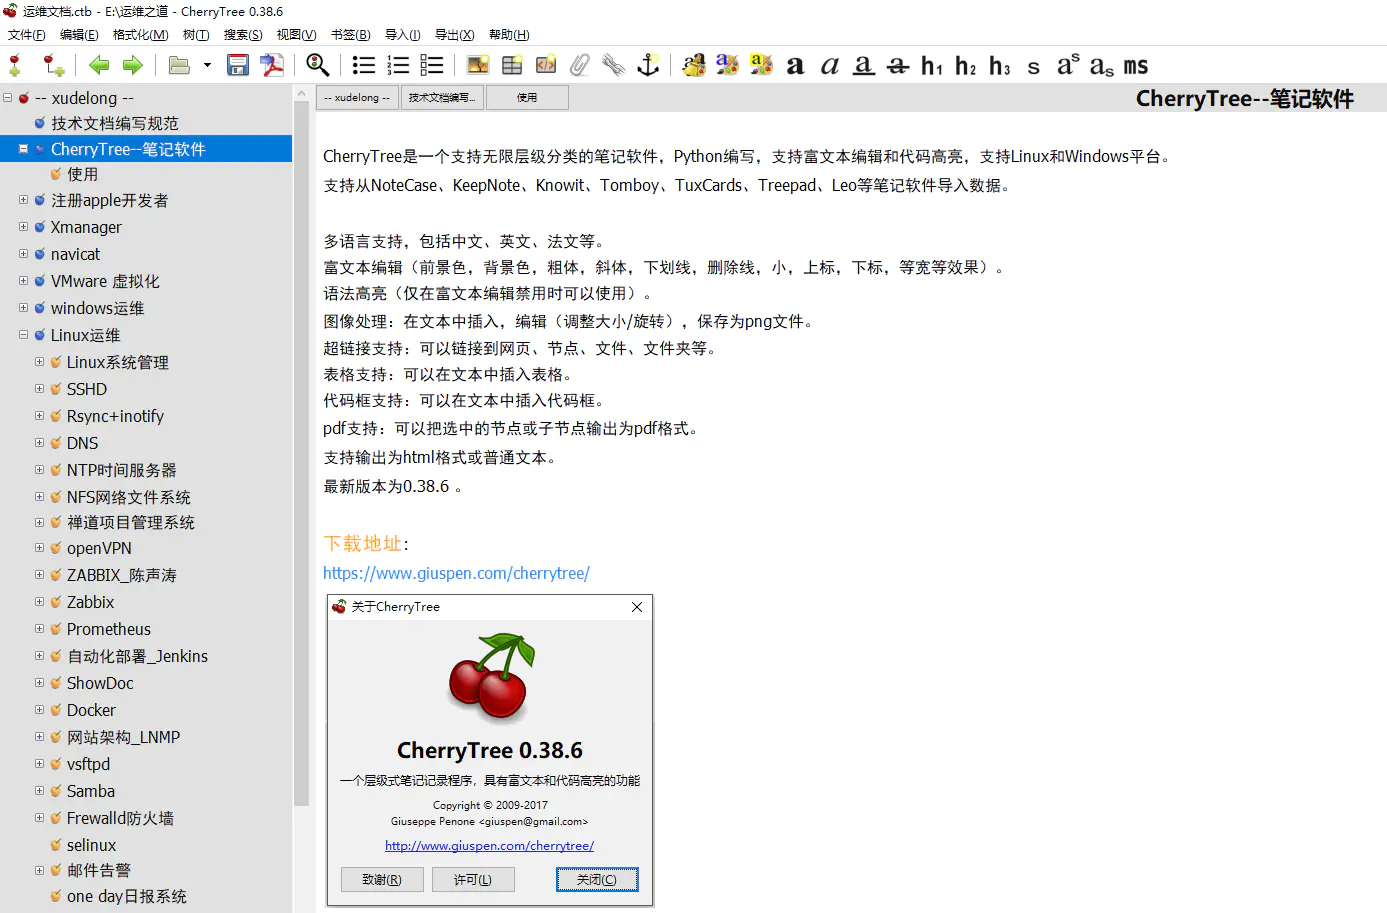Collapse the -- xudelong -- root node
This screenshot has height=913, width=1387.
tap(8, 98)
